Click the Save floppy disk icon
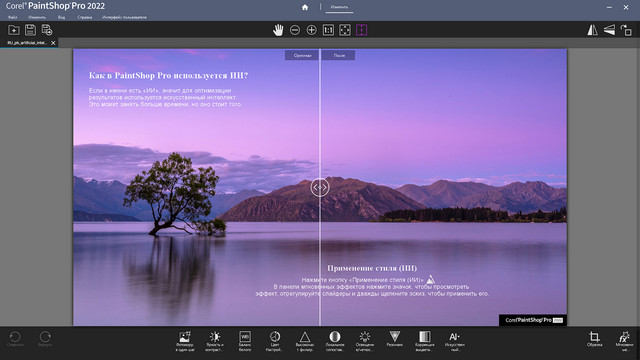Image resolution: width=640 pixels, height=360 pixels. point(30,30)
